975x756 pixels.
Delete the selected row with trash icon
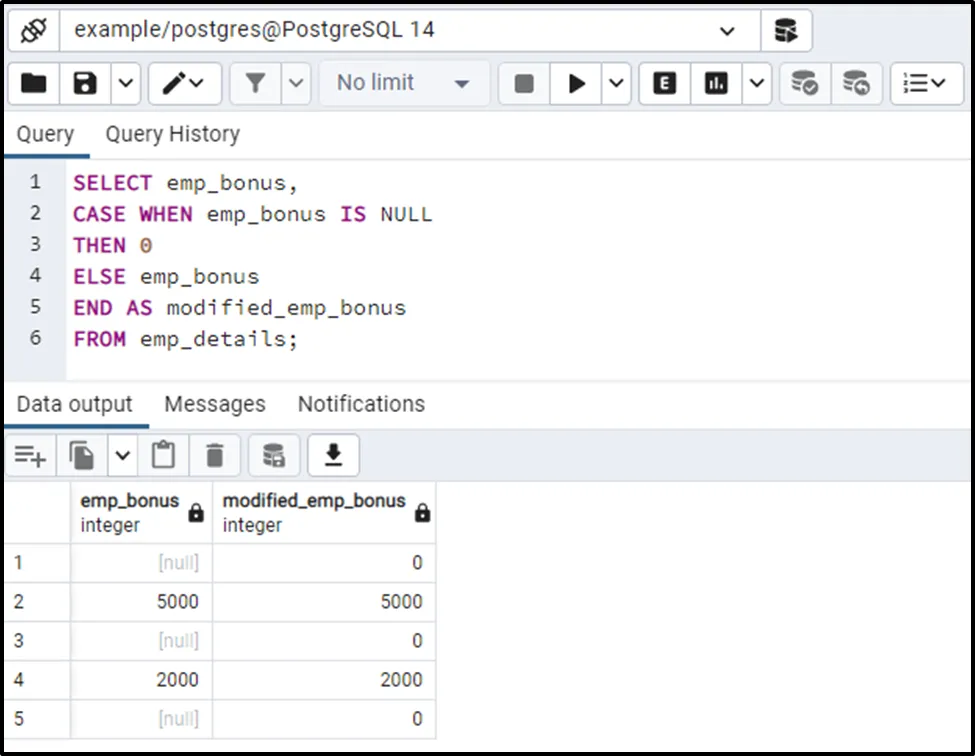pyautogui.click(x=214, y=456)
